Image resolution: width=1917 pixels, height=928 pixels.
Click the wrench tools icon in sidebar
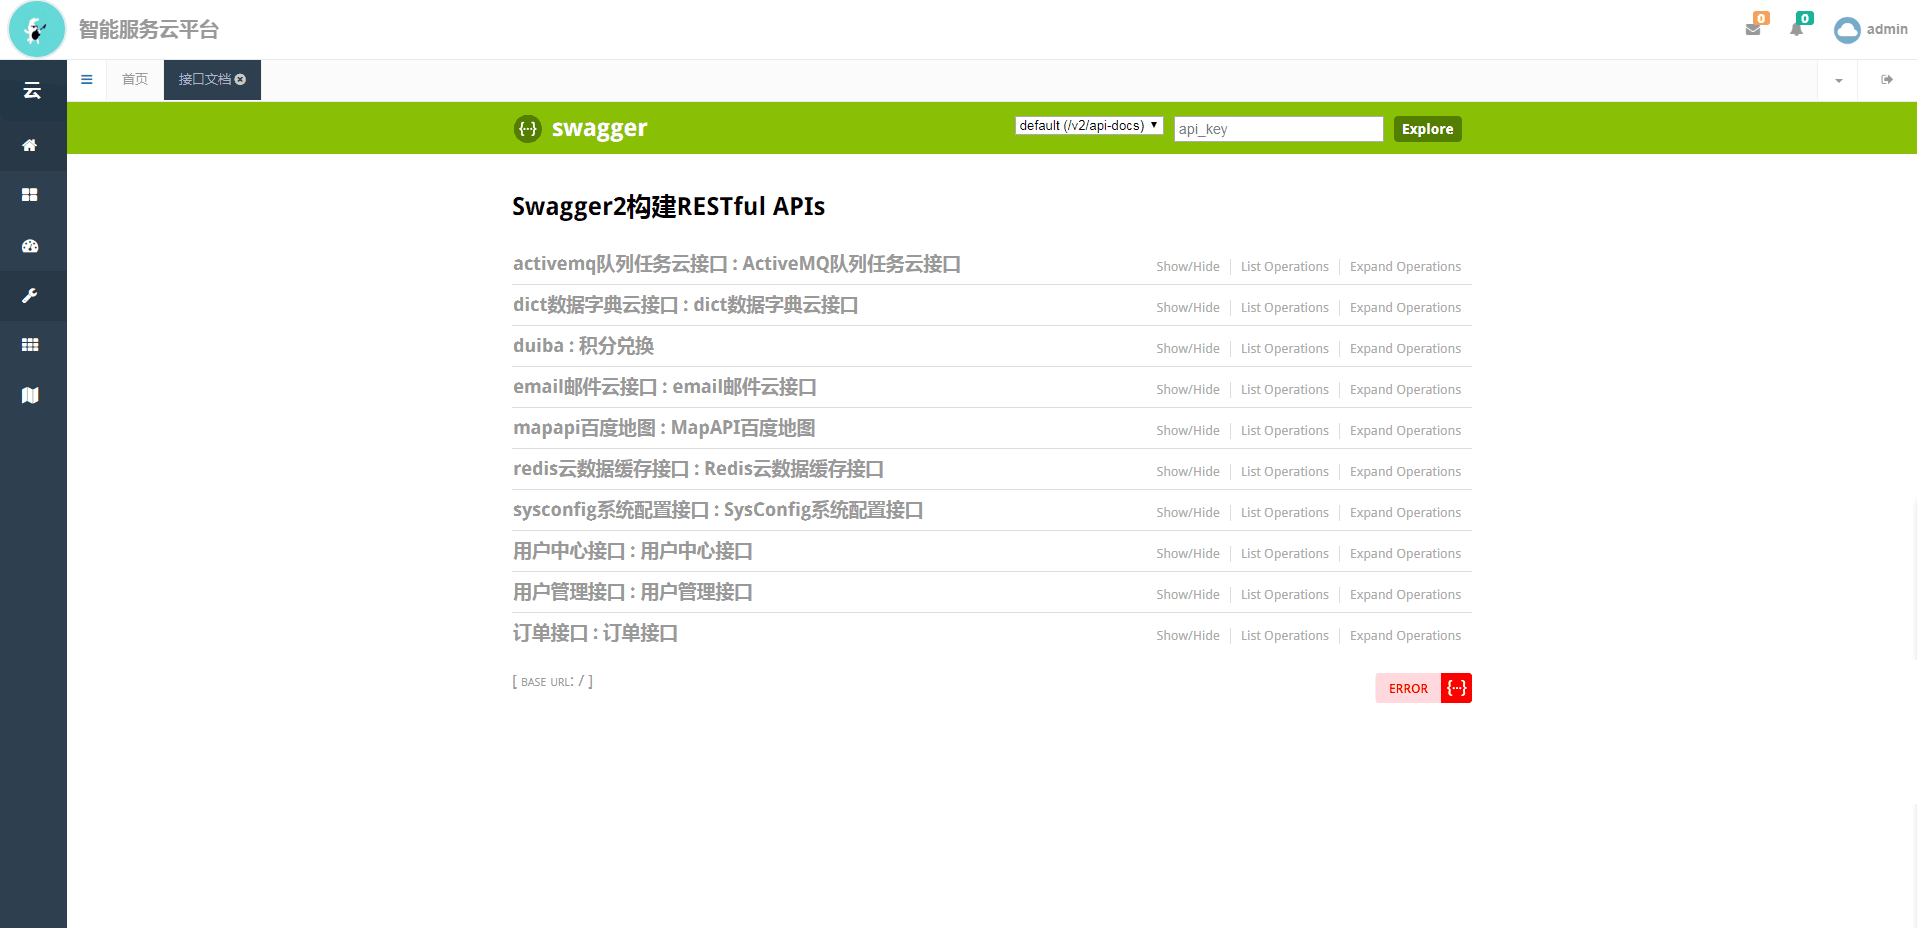tap(30, 296)
